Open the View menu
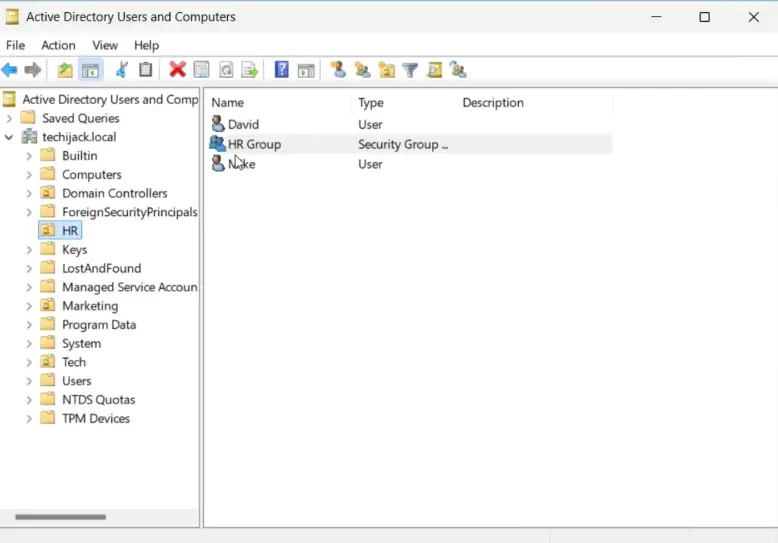The width and height of the screenshot is (778, 543). point(105,45)
